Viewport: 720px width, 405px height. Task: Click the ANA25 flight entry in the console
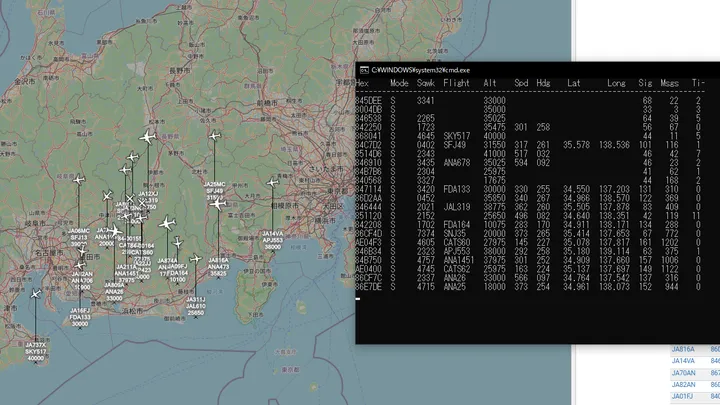(454, 287)
